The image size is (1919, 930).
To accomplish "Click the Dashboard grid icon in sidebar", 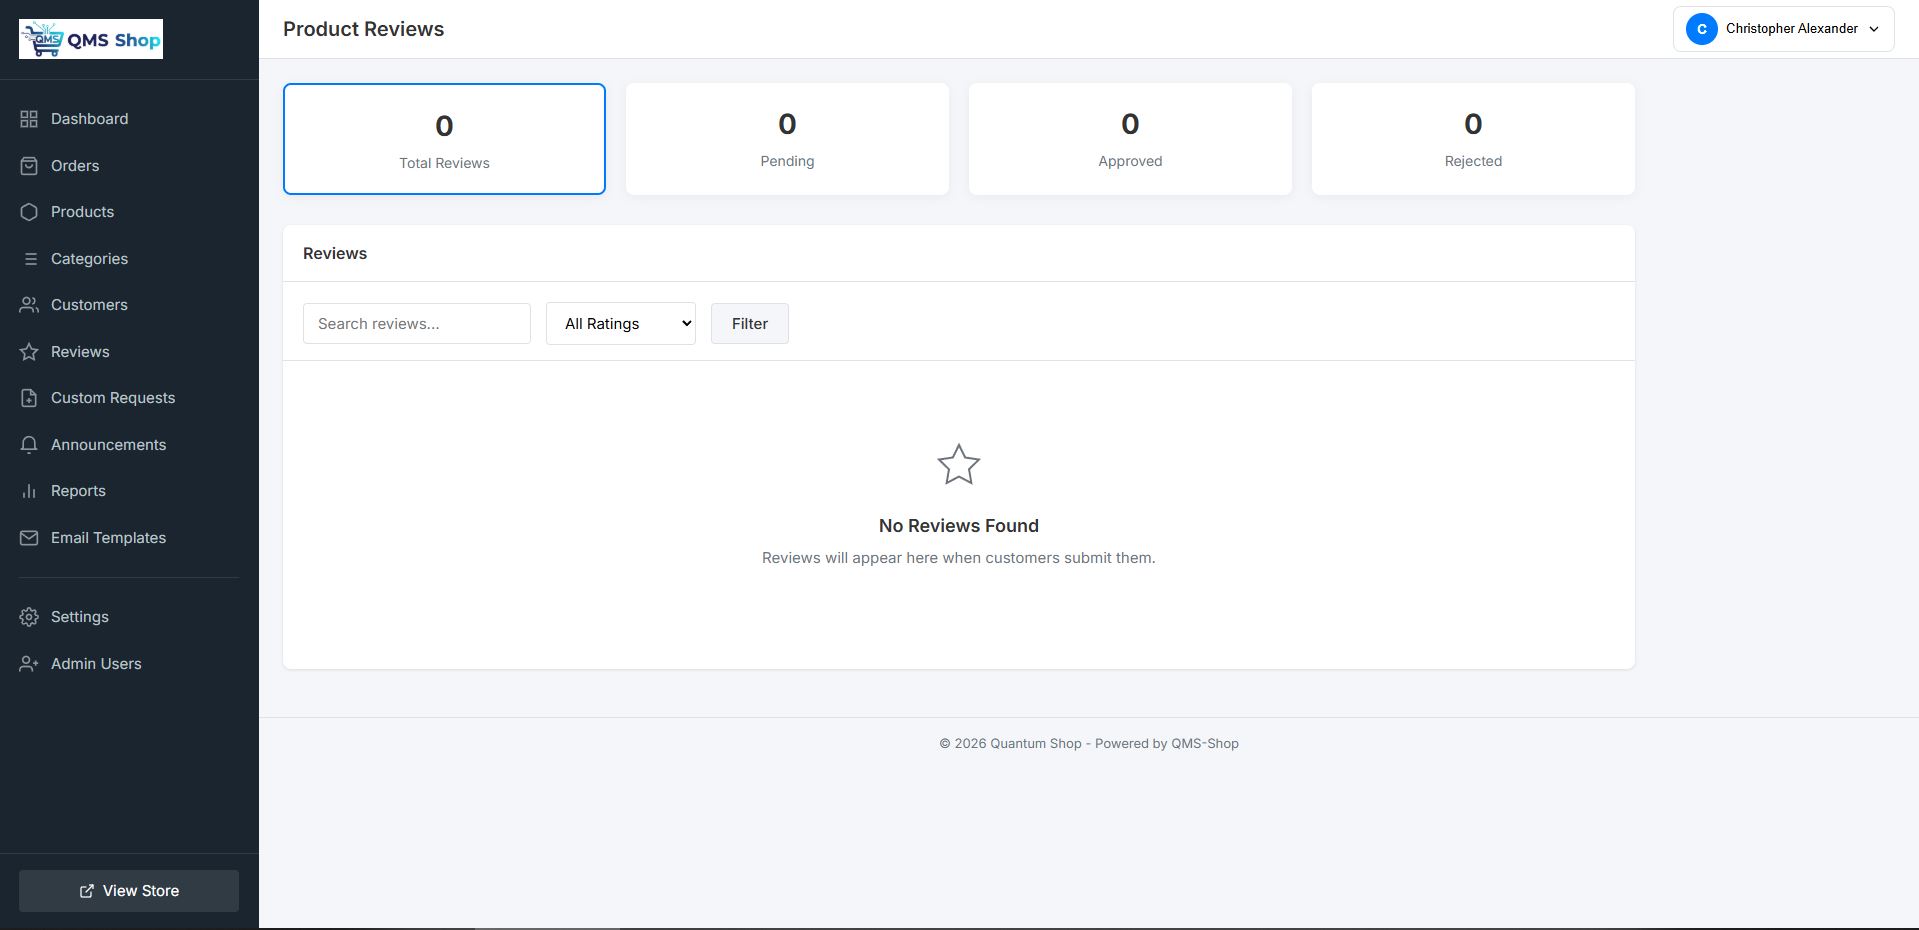I will point(29,119).
